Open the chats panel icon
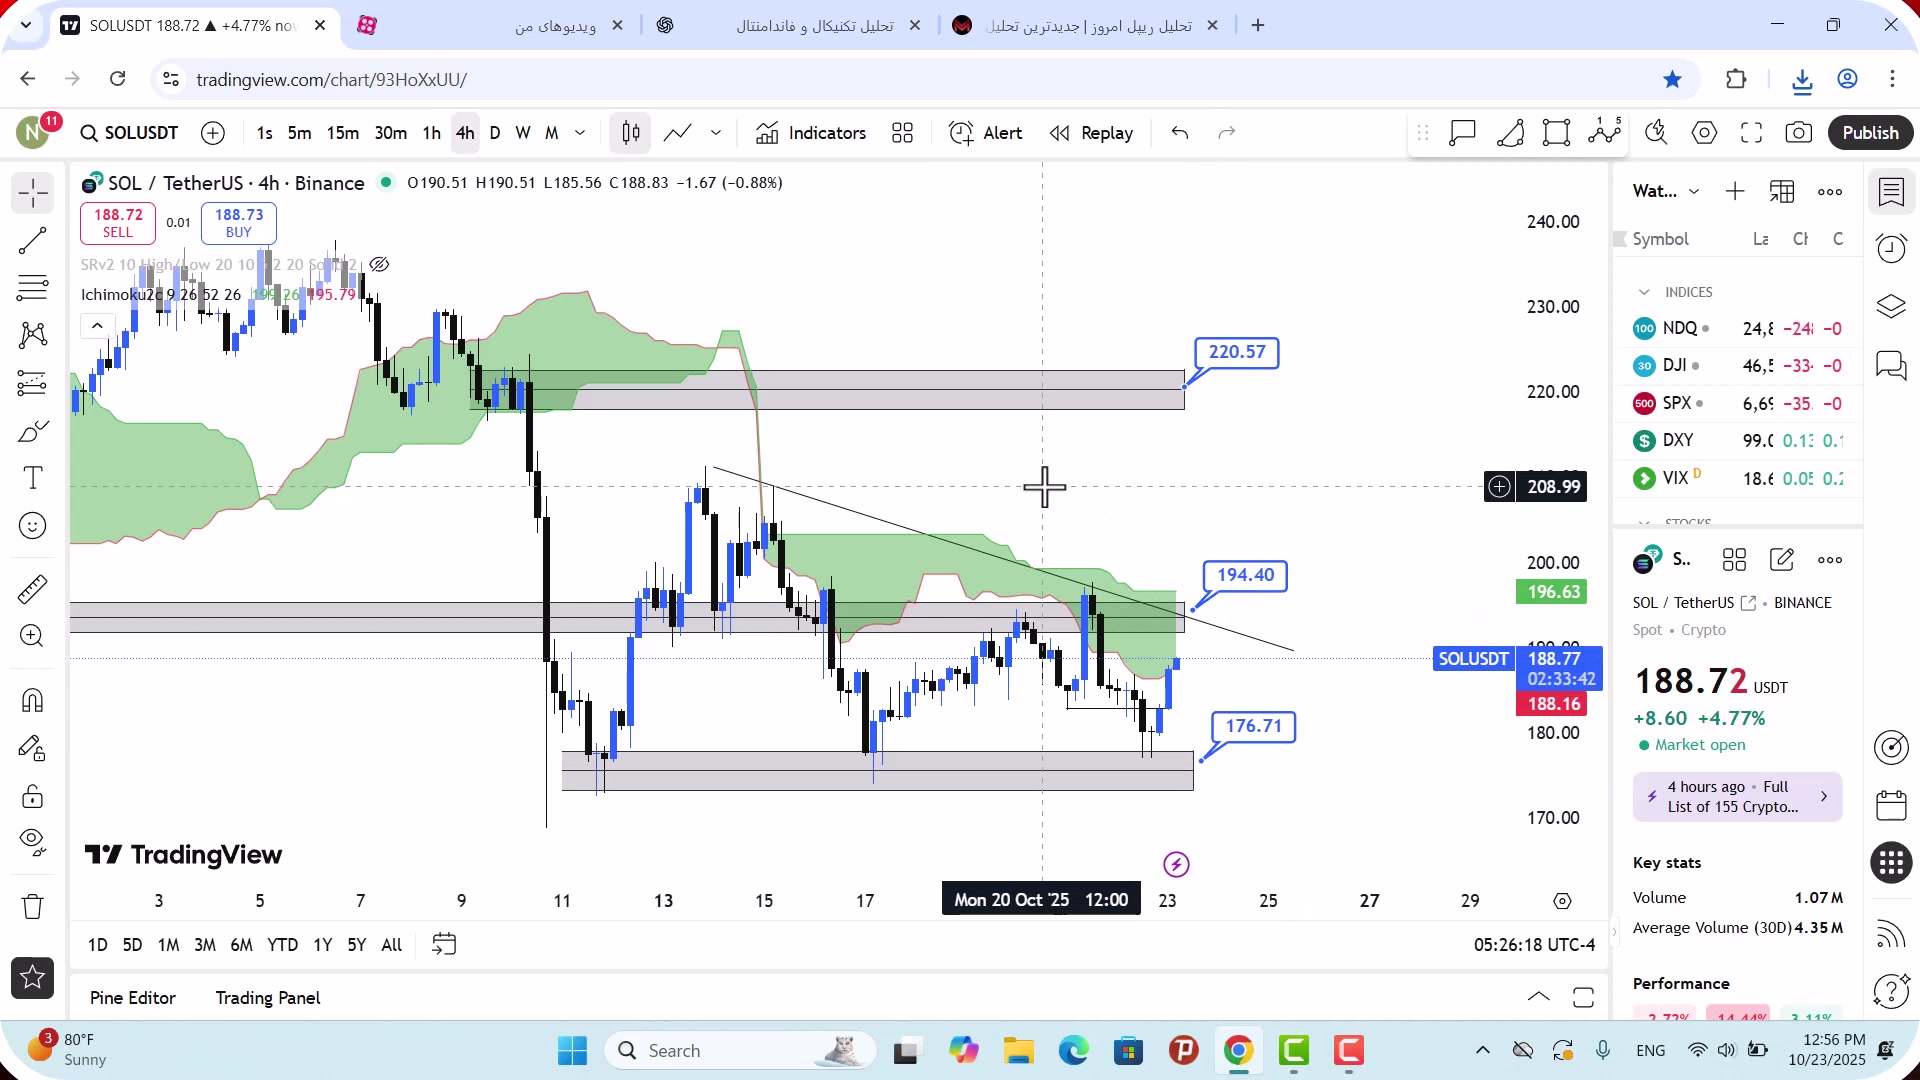1920x1080 pixels. pos(1891,365)
